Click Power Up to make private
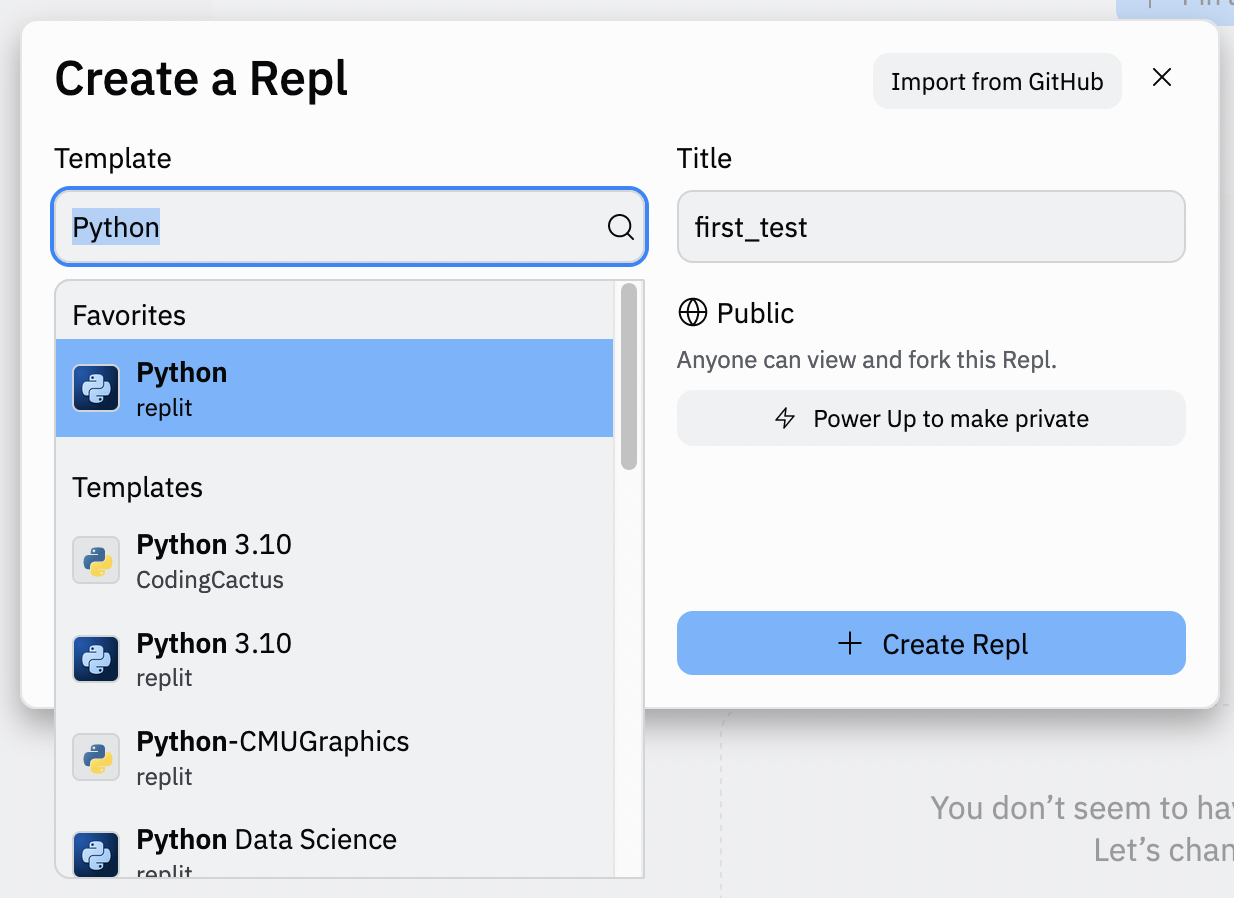 [x=931, y=418]
